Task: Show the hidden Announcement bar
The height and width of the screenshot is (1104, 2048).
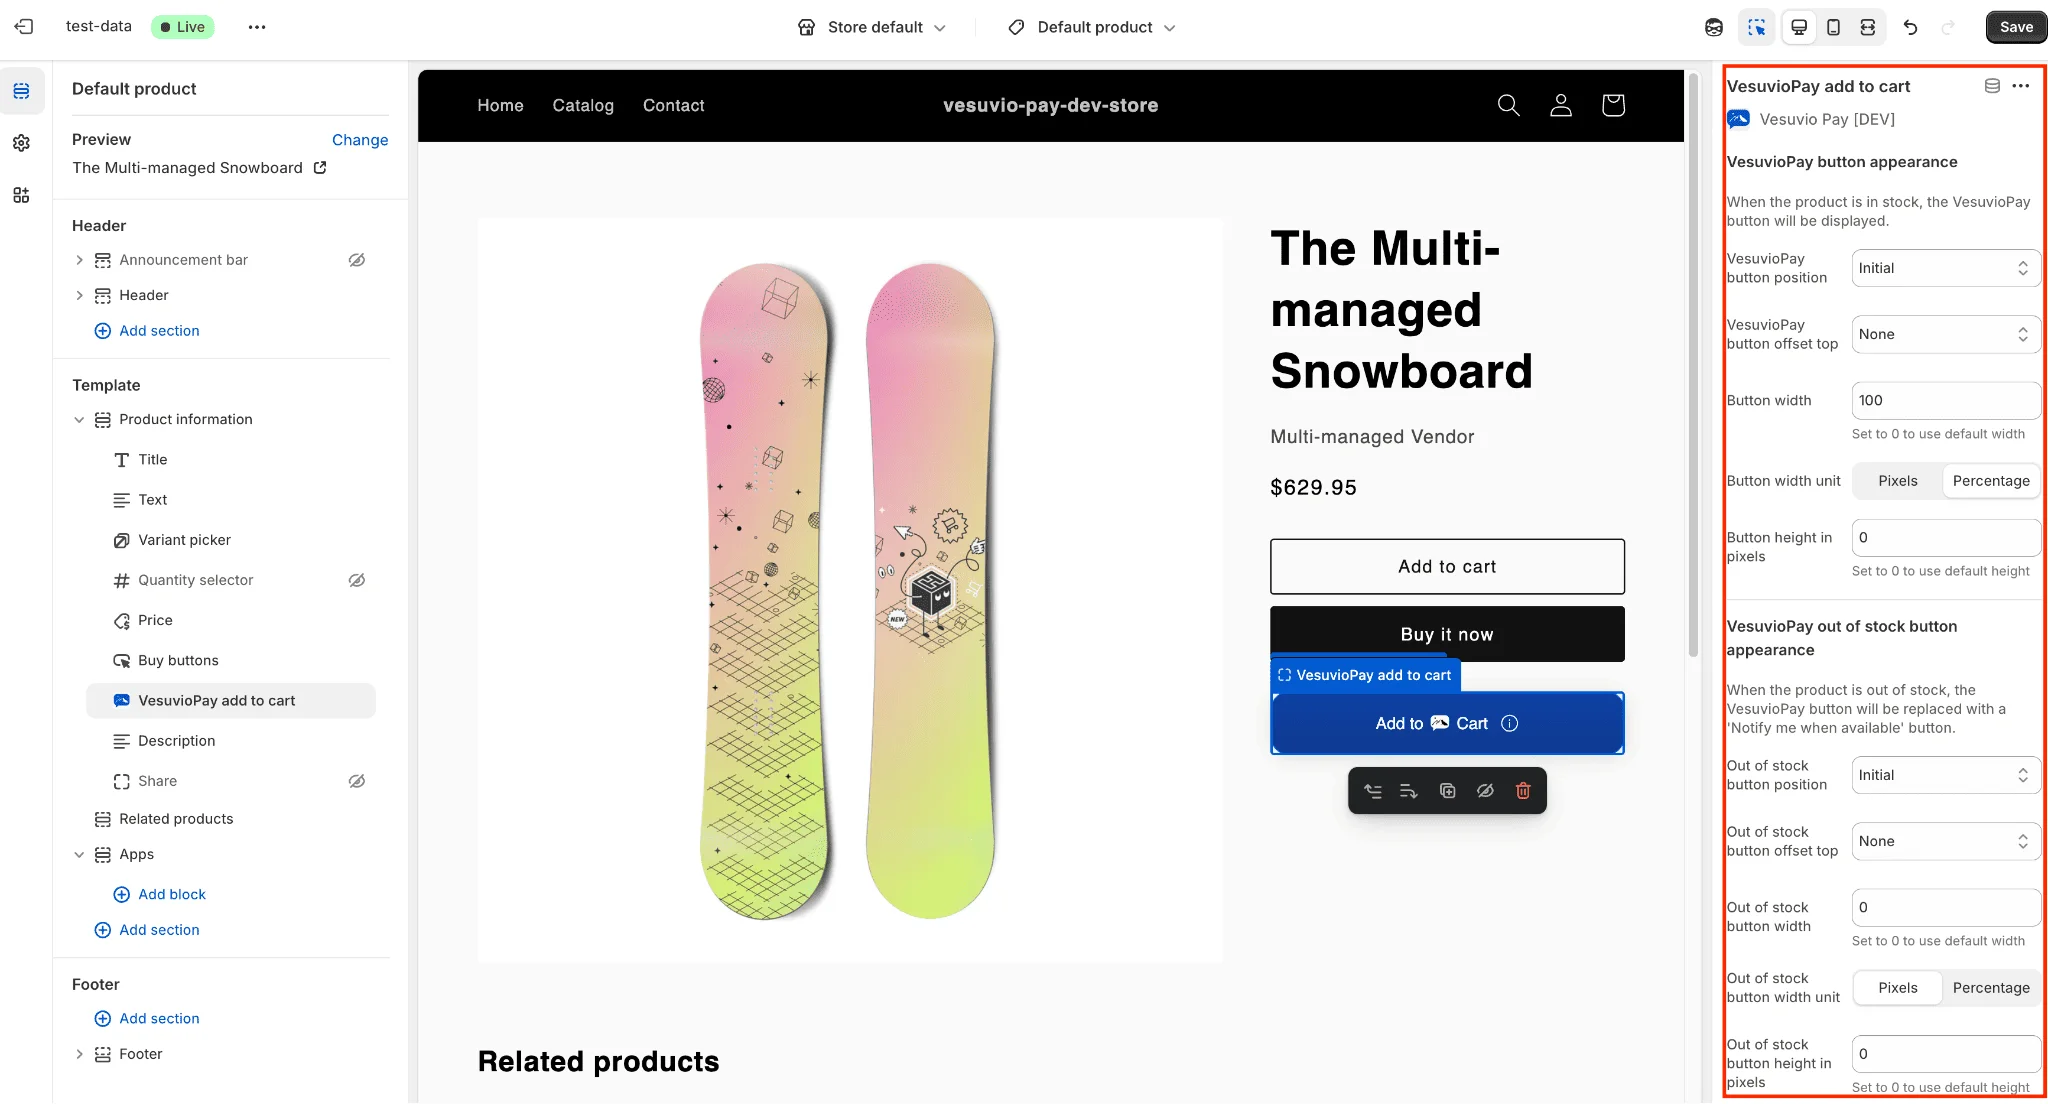Action: point(356,260)
